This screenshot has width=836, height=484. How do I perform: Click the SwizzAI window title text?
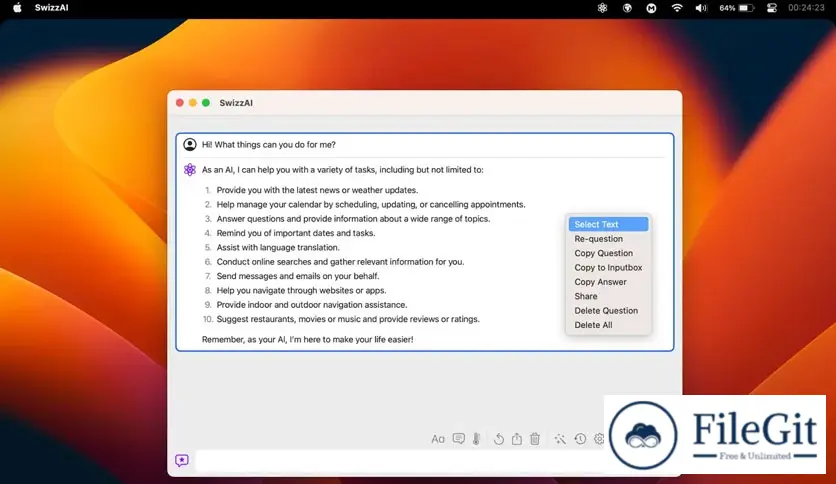(236, 103)
